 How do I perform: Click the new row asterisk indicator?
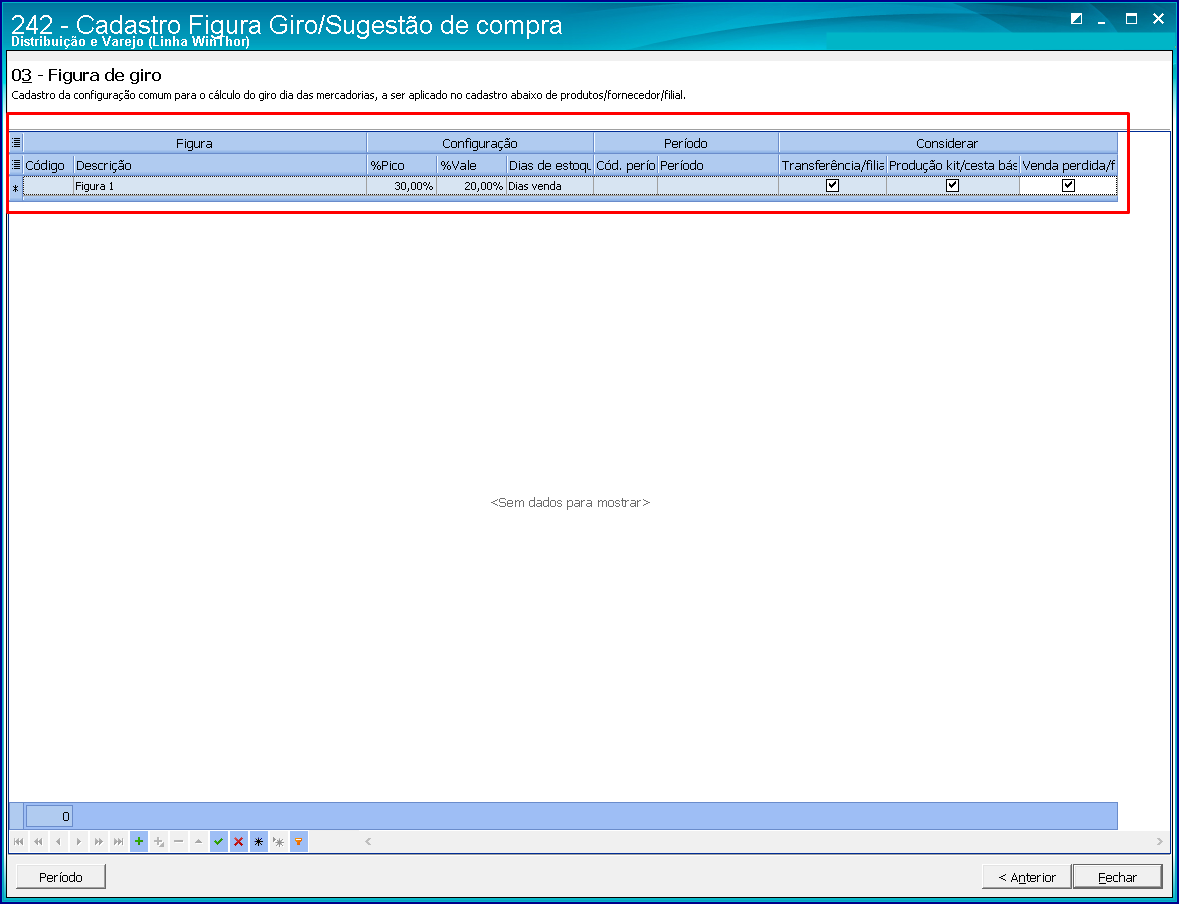(x=16, y=187)
